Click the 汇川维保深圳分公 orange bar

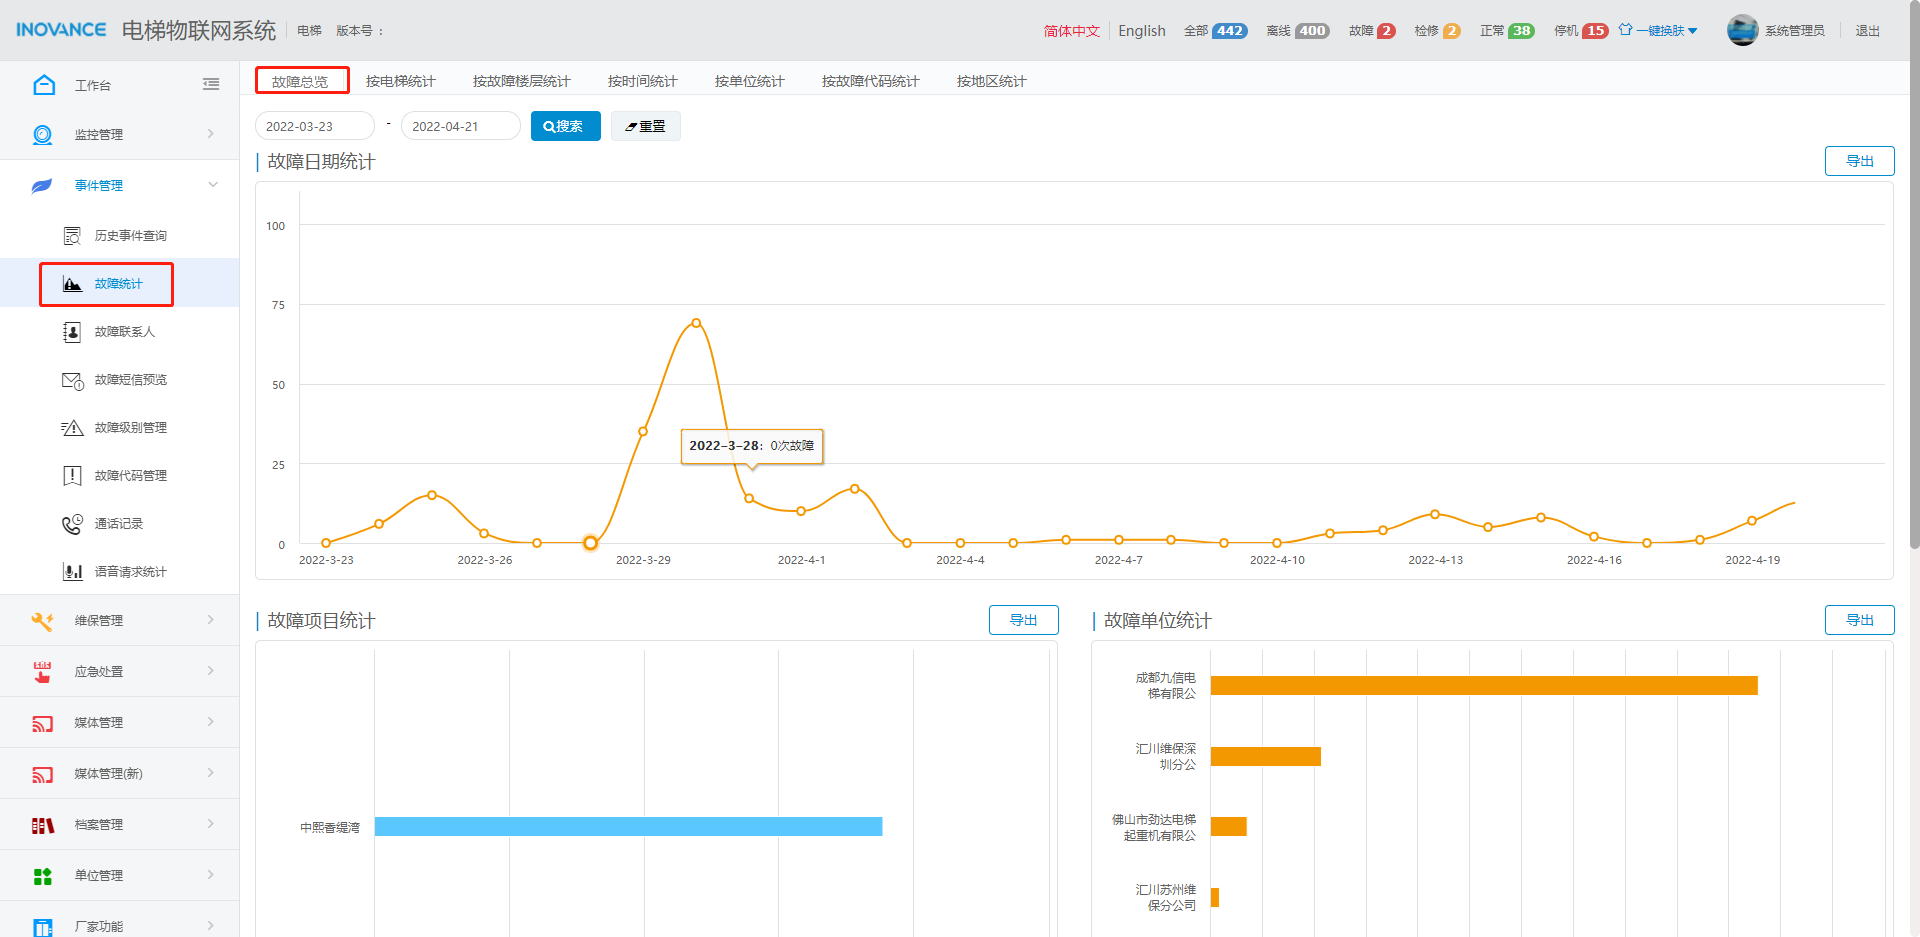[x=1266, y=757]
